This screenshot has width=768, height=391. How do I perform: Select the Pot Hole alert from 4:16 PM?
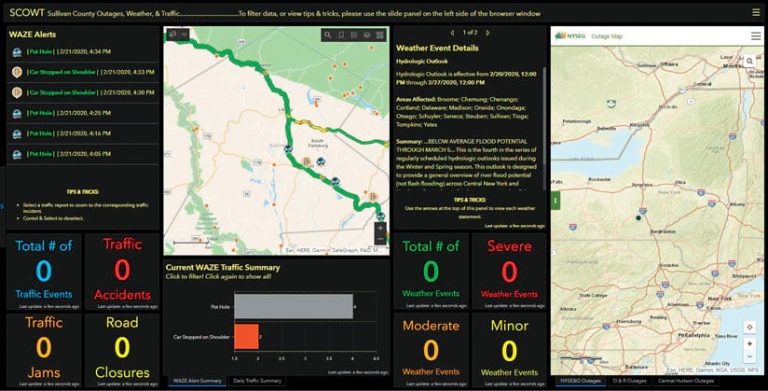pyautogui.click(x=83, y=134)
